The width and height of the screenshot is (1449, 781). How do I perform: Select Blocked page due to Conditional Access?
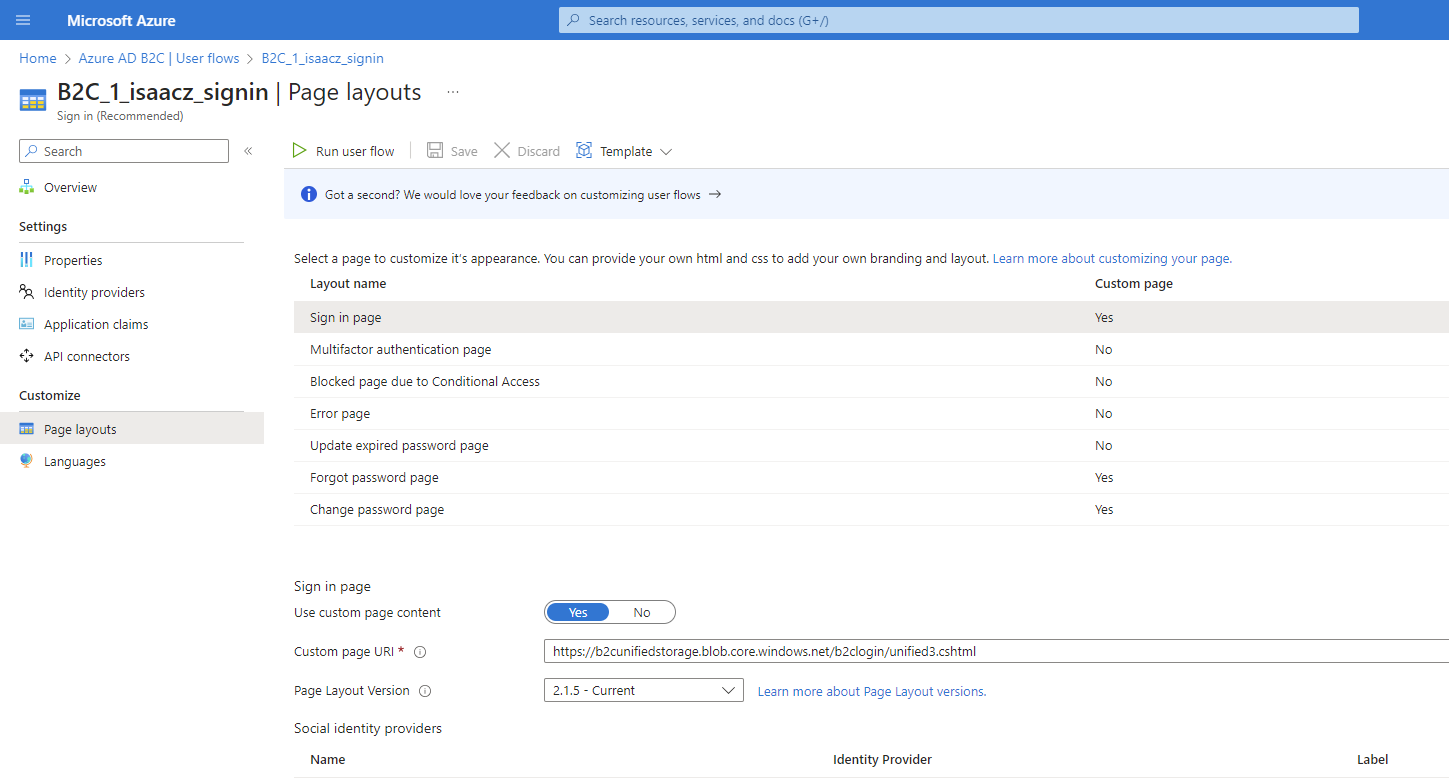871,381
